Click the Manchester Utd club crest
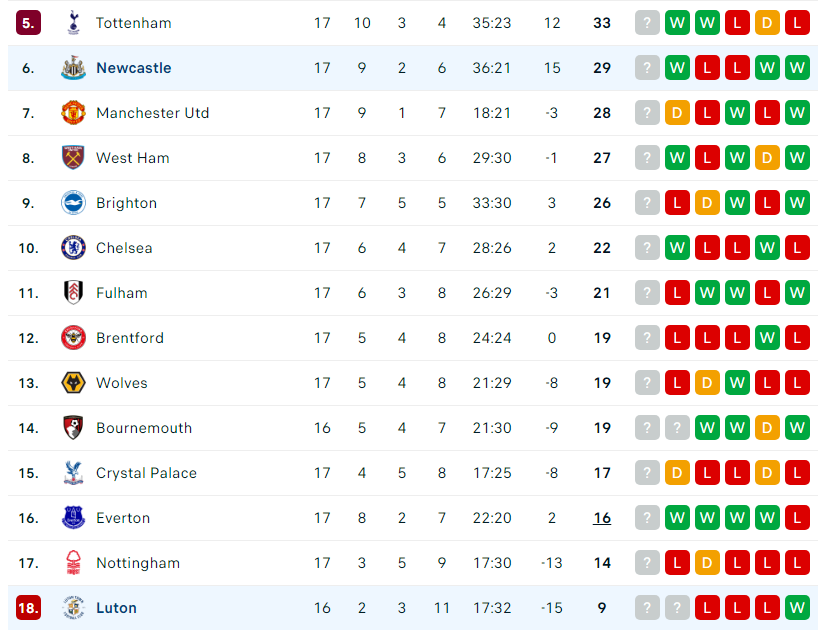The height and width of the screenshot is (630, 818). (74, 113)
